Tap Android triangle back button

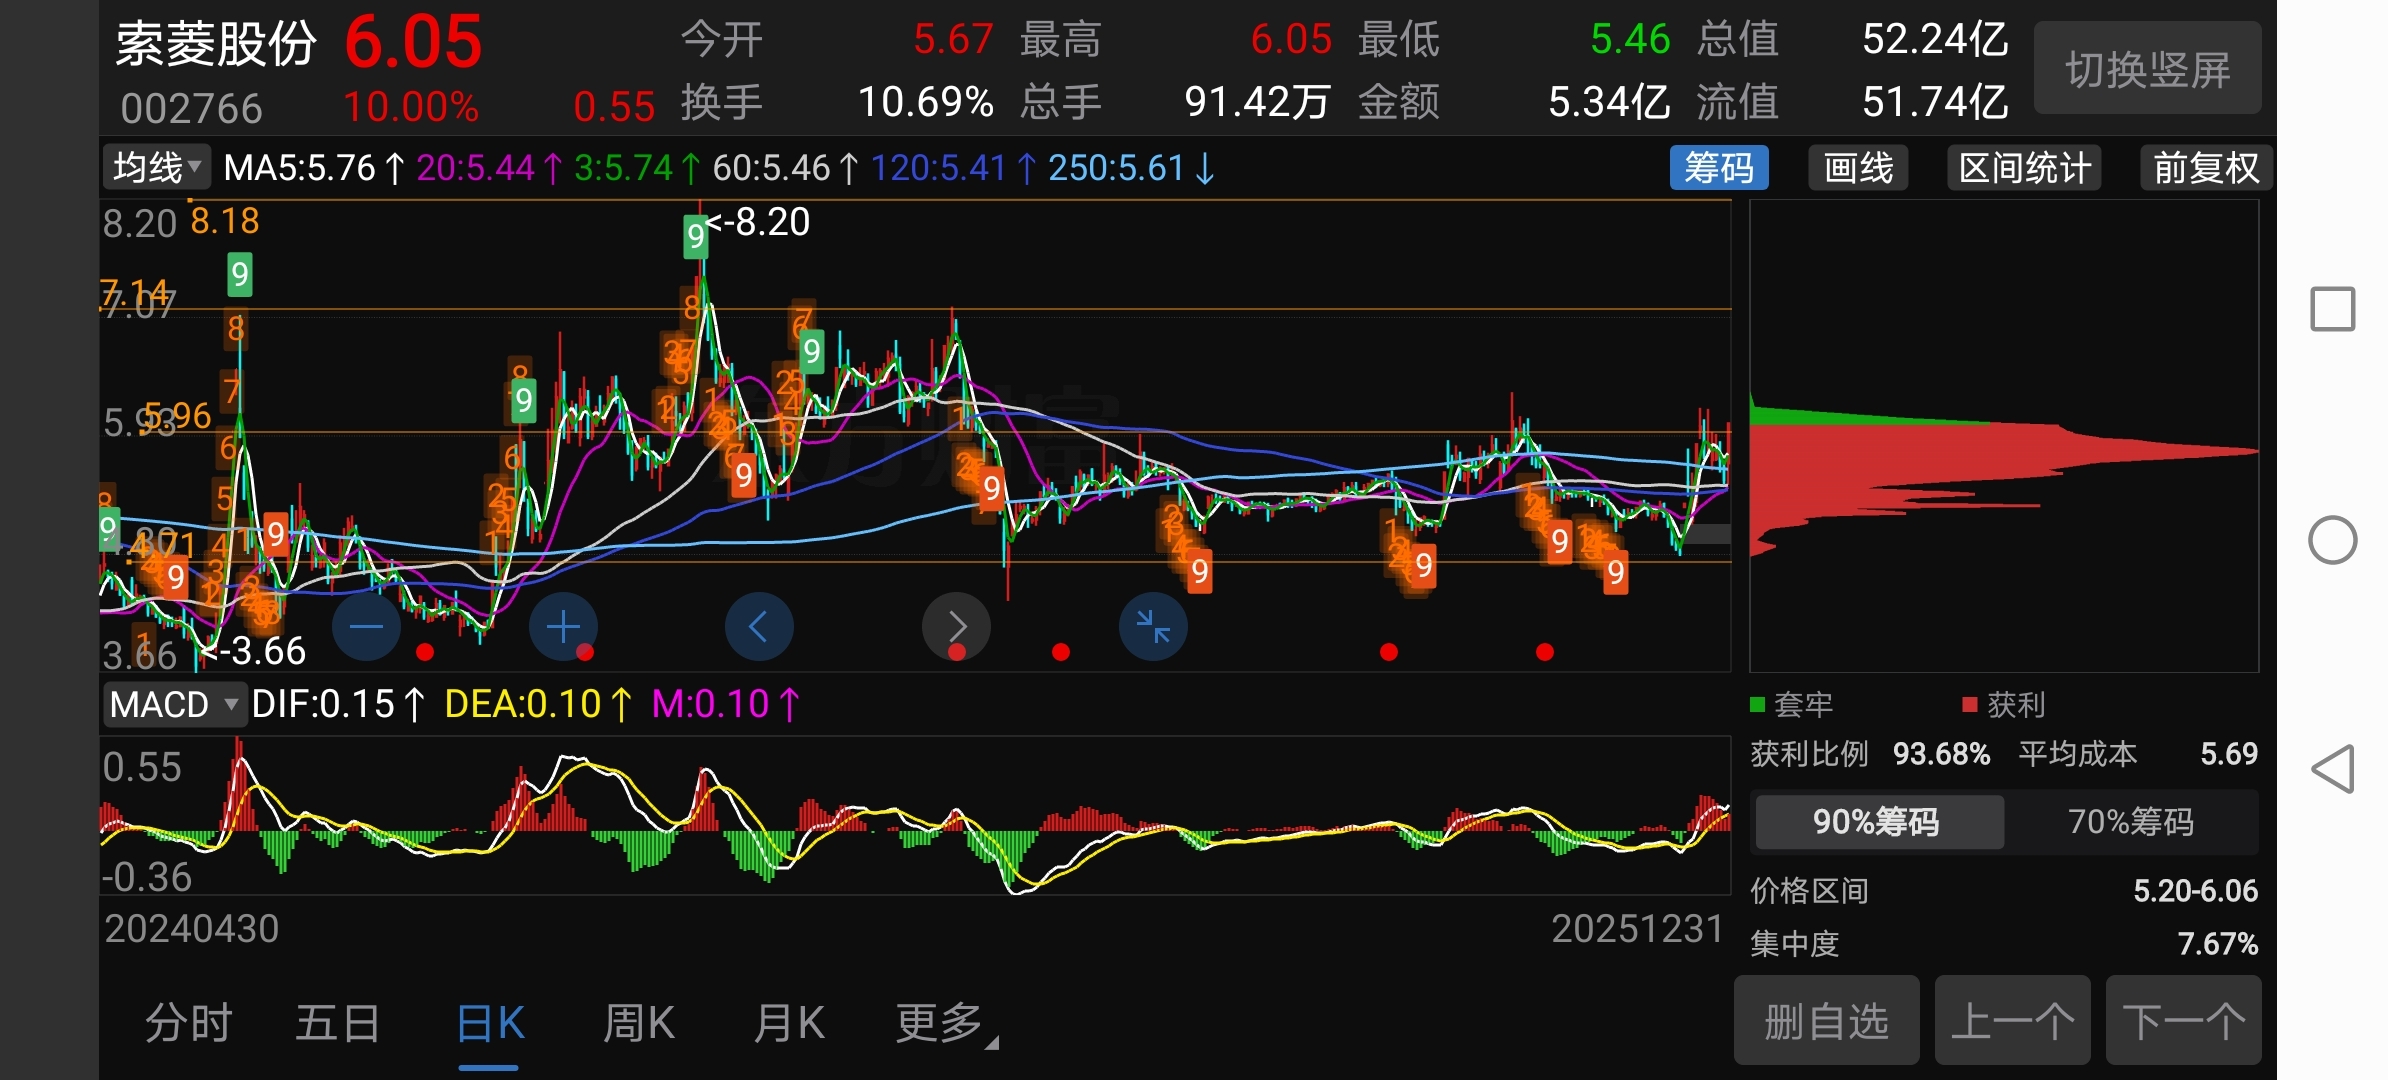pyautogui.click(x=2332, y=770)
